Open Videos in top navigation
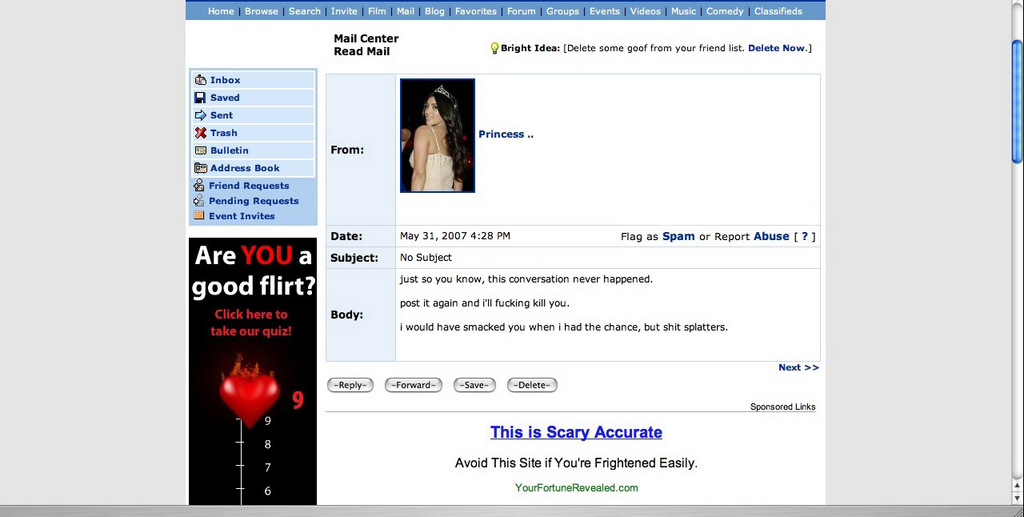 pos(645,11)
